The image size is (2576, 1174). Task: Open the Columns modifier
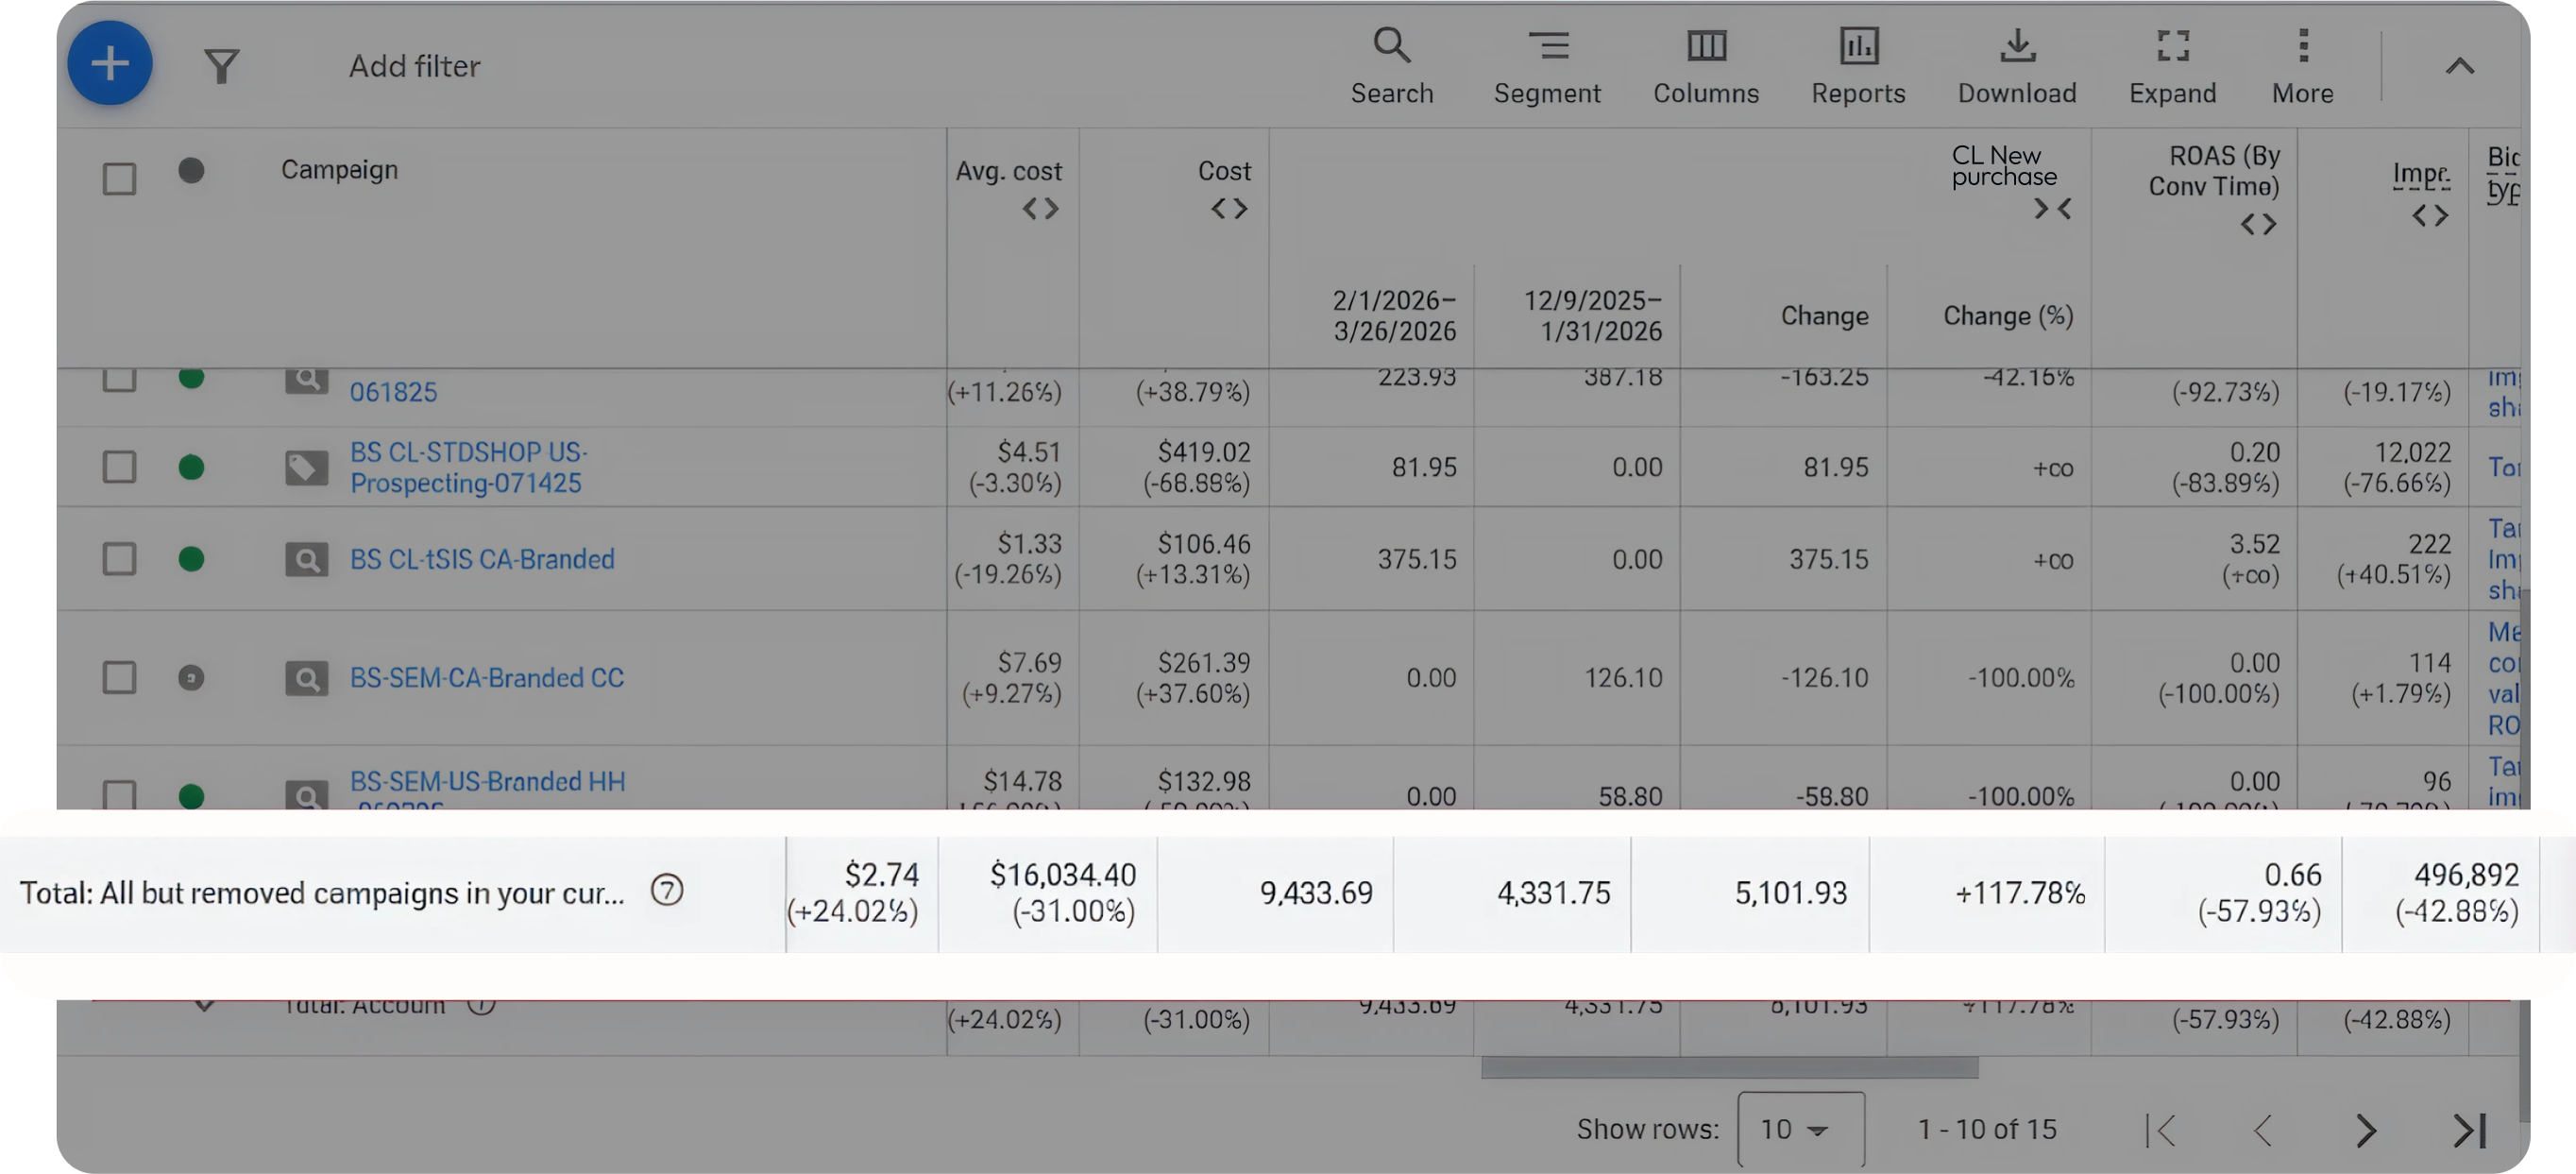pos(1706,66)
